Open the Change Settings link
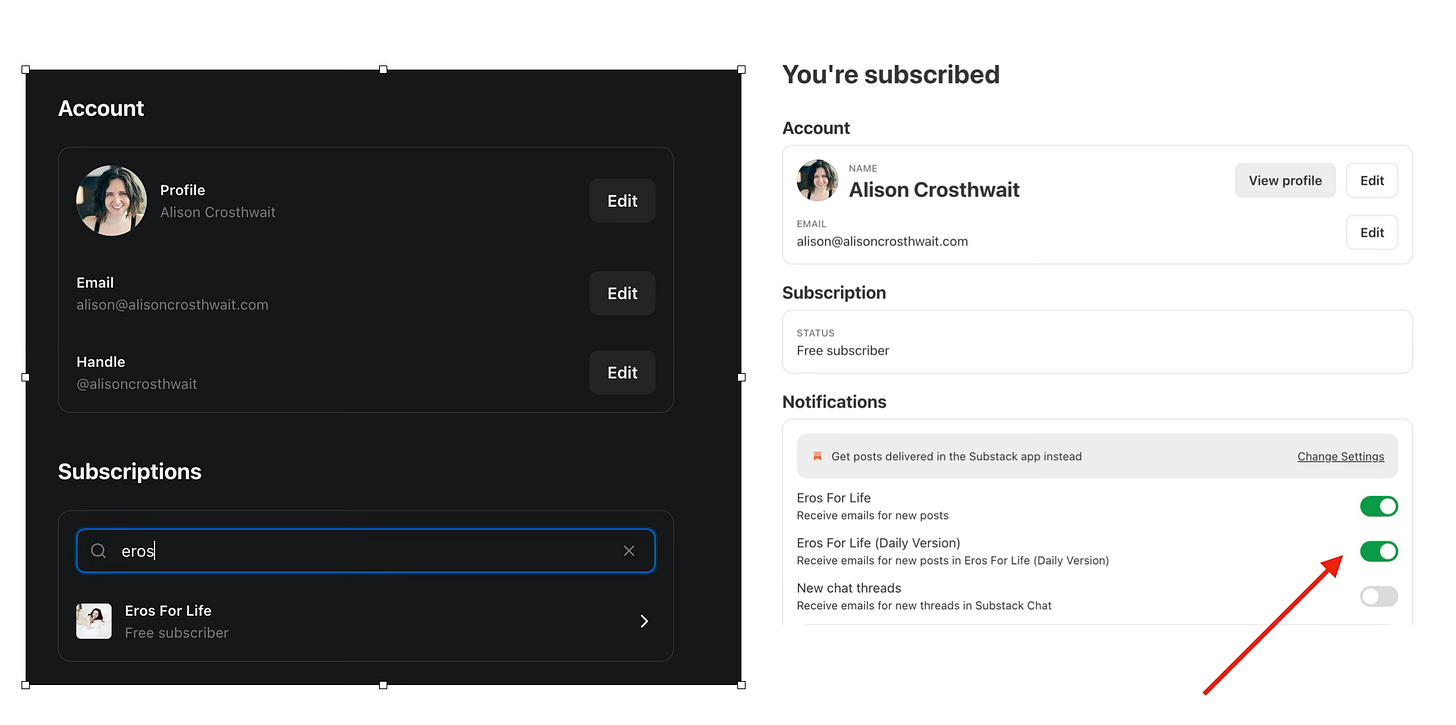1456x725 pixels. point(1341,456)
